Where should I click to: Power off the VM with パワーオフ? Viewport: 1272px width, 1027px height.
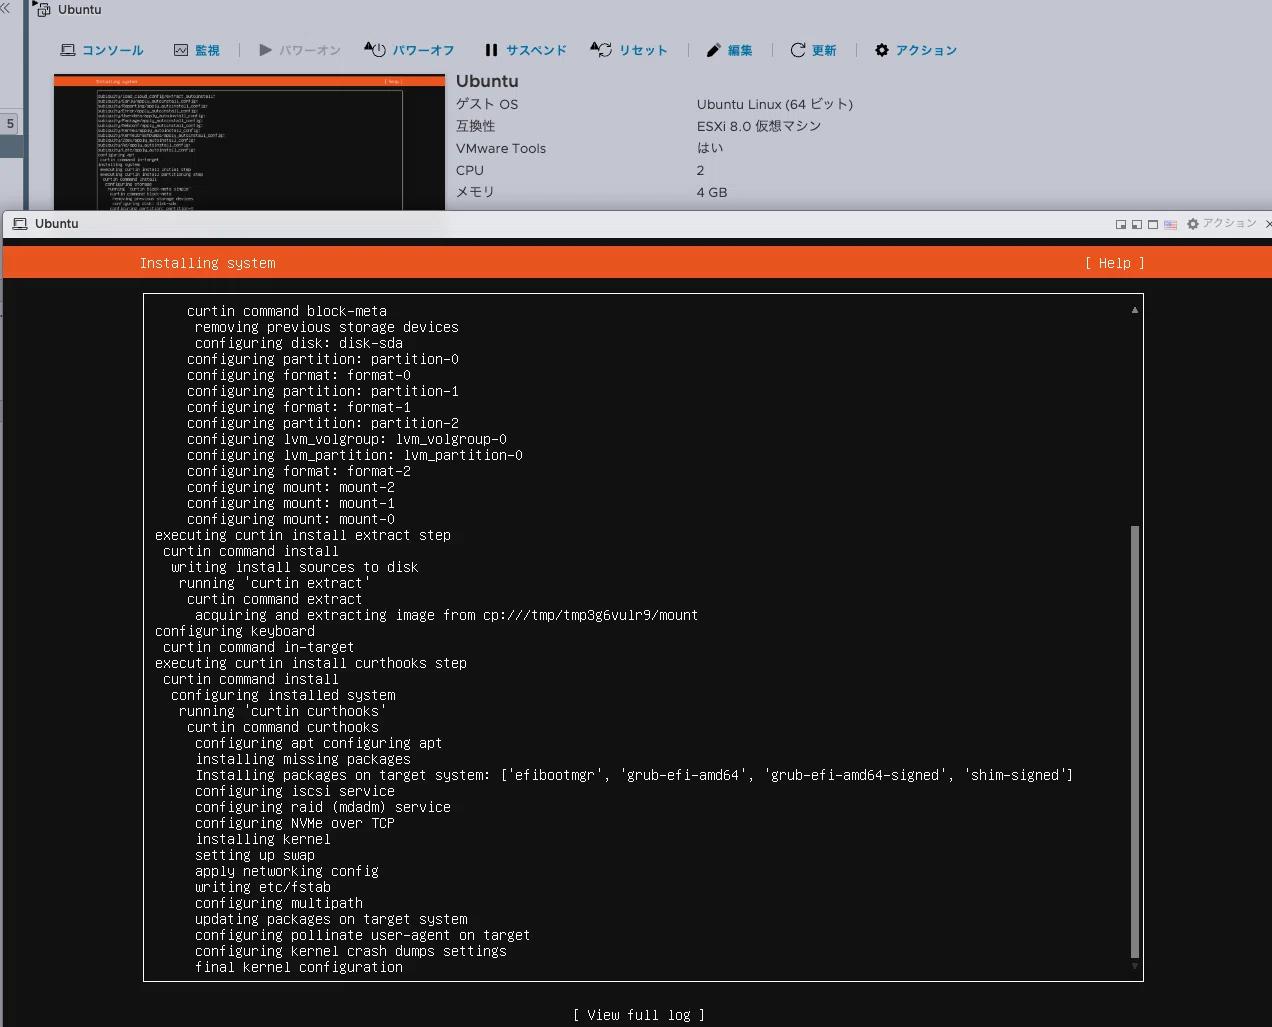(409, 50)
